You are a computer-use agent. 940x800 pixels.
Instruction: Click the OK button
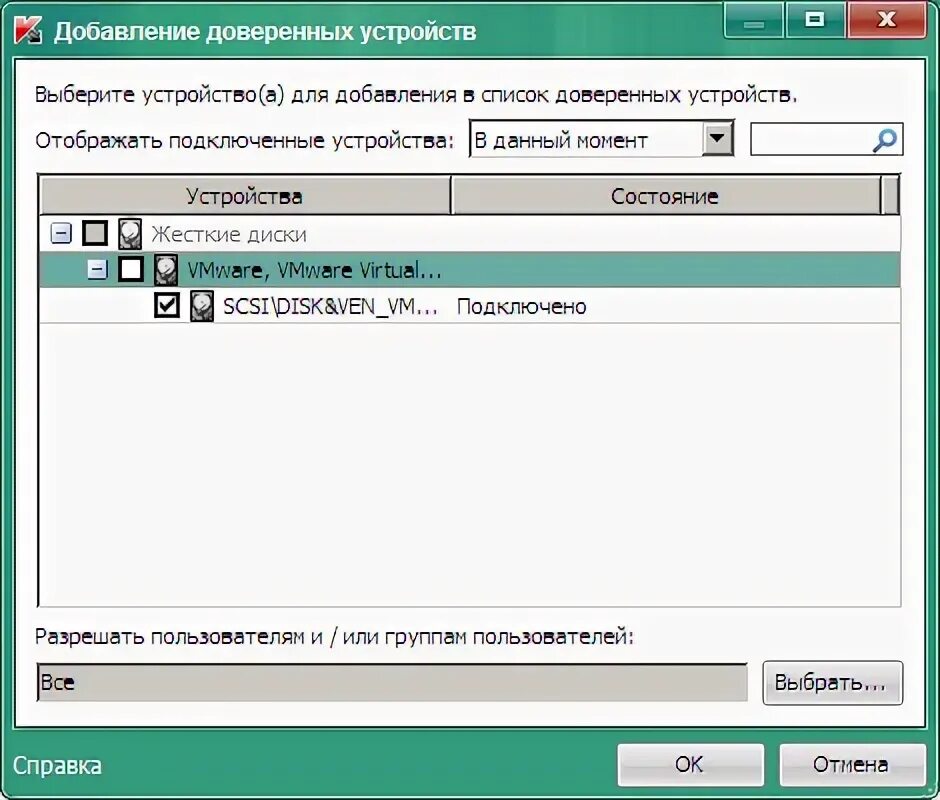(691, 765)
